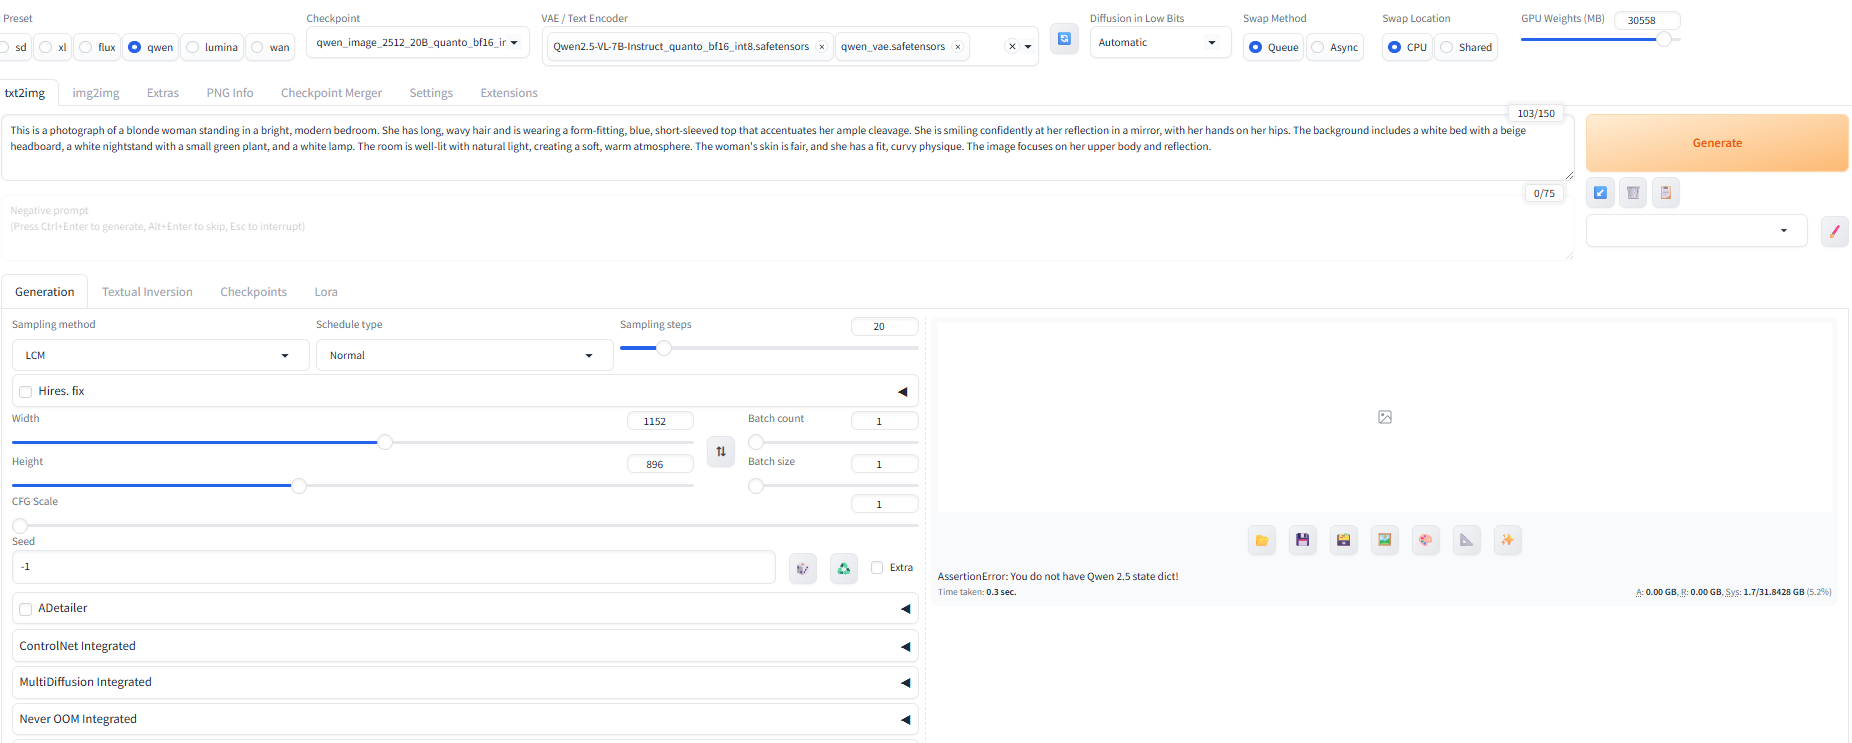This screenshot has height=743, width=1852.
Task: Switch to the img2img tab
Action: [x=96, y=93]
